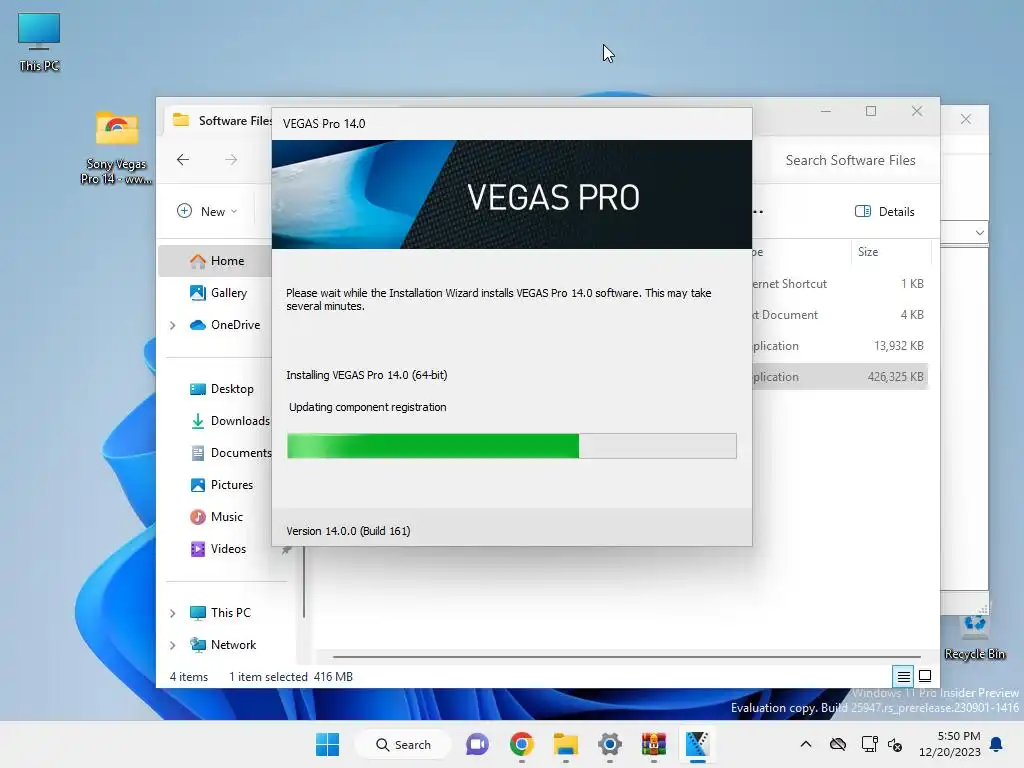Open the New menu in File Explorer

207,211
